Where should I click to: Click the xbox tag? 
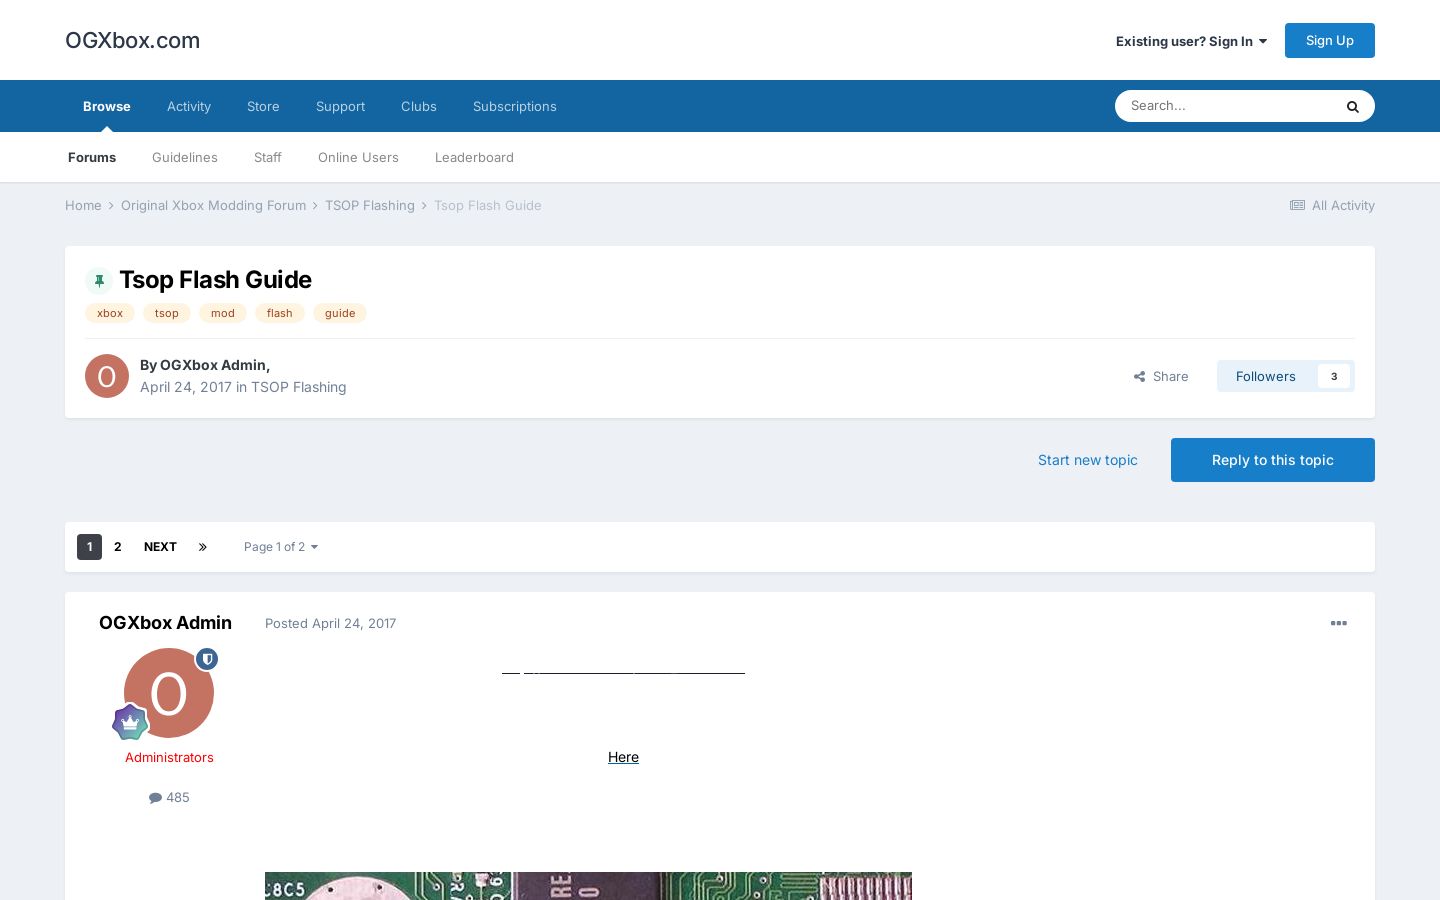click(110, 313)
